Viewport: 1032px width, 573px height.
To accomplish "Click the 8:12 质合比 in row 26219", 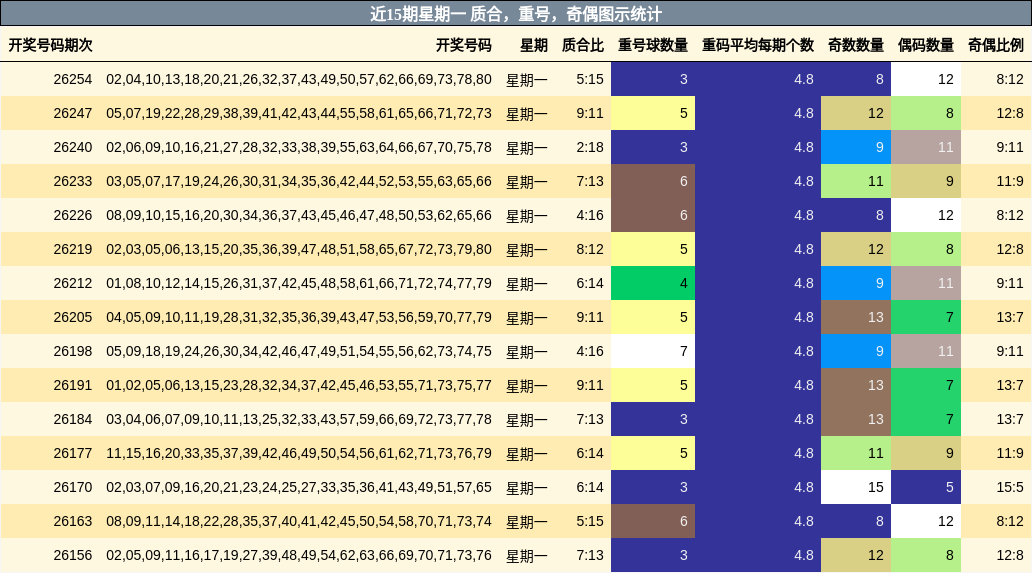I will click(x=590, y=249).
